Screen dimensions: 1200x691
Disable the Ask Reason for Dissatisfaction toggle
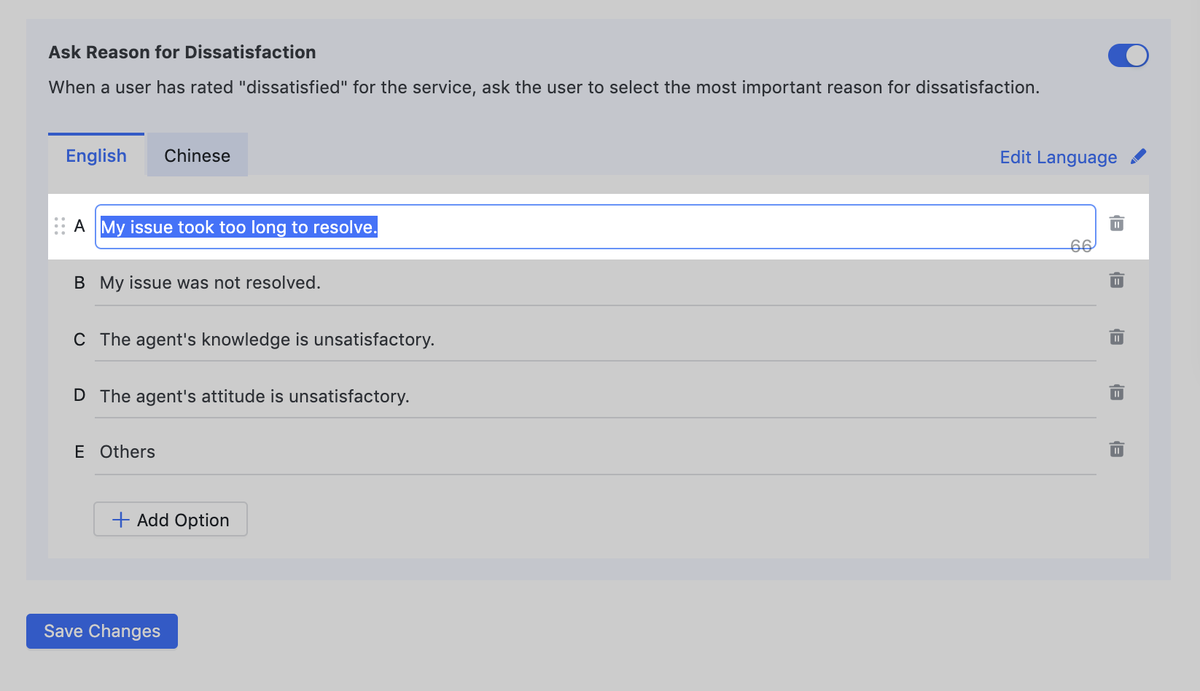1128,56
